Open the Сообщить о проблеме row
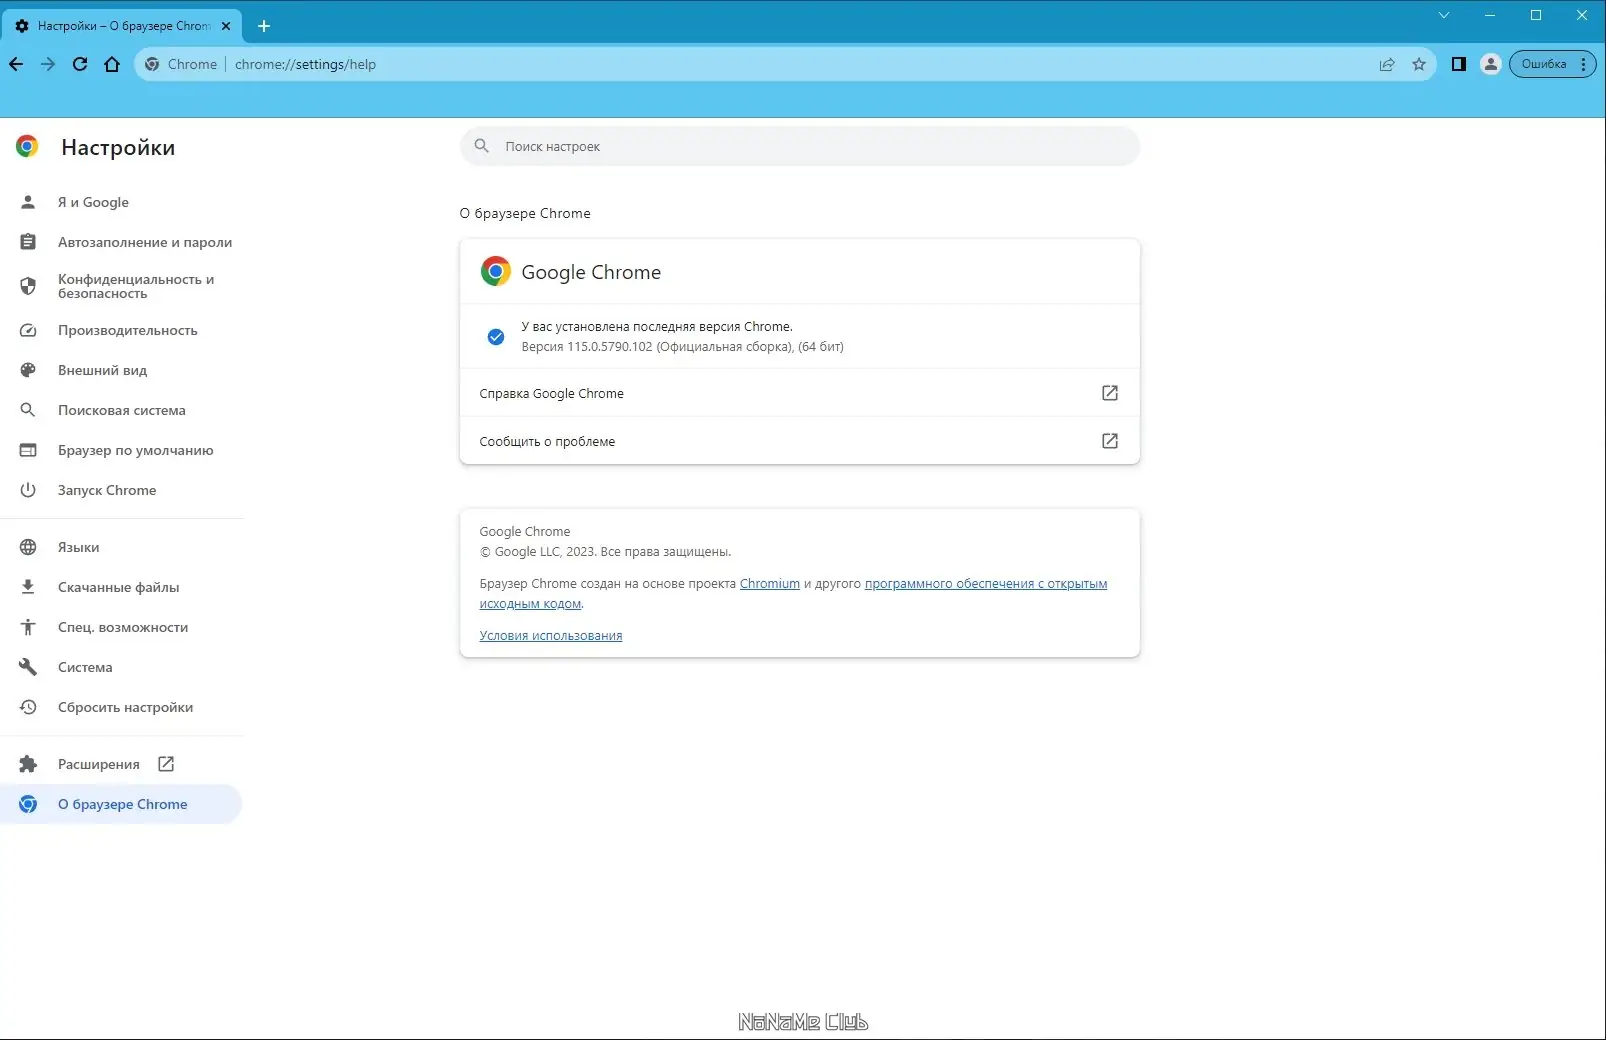The image size is (1606, 1040). point(800,441)
